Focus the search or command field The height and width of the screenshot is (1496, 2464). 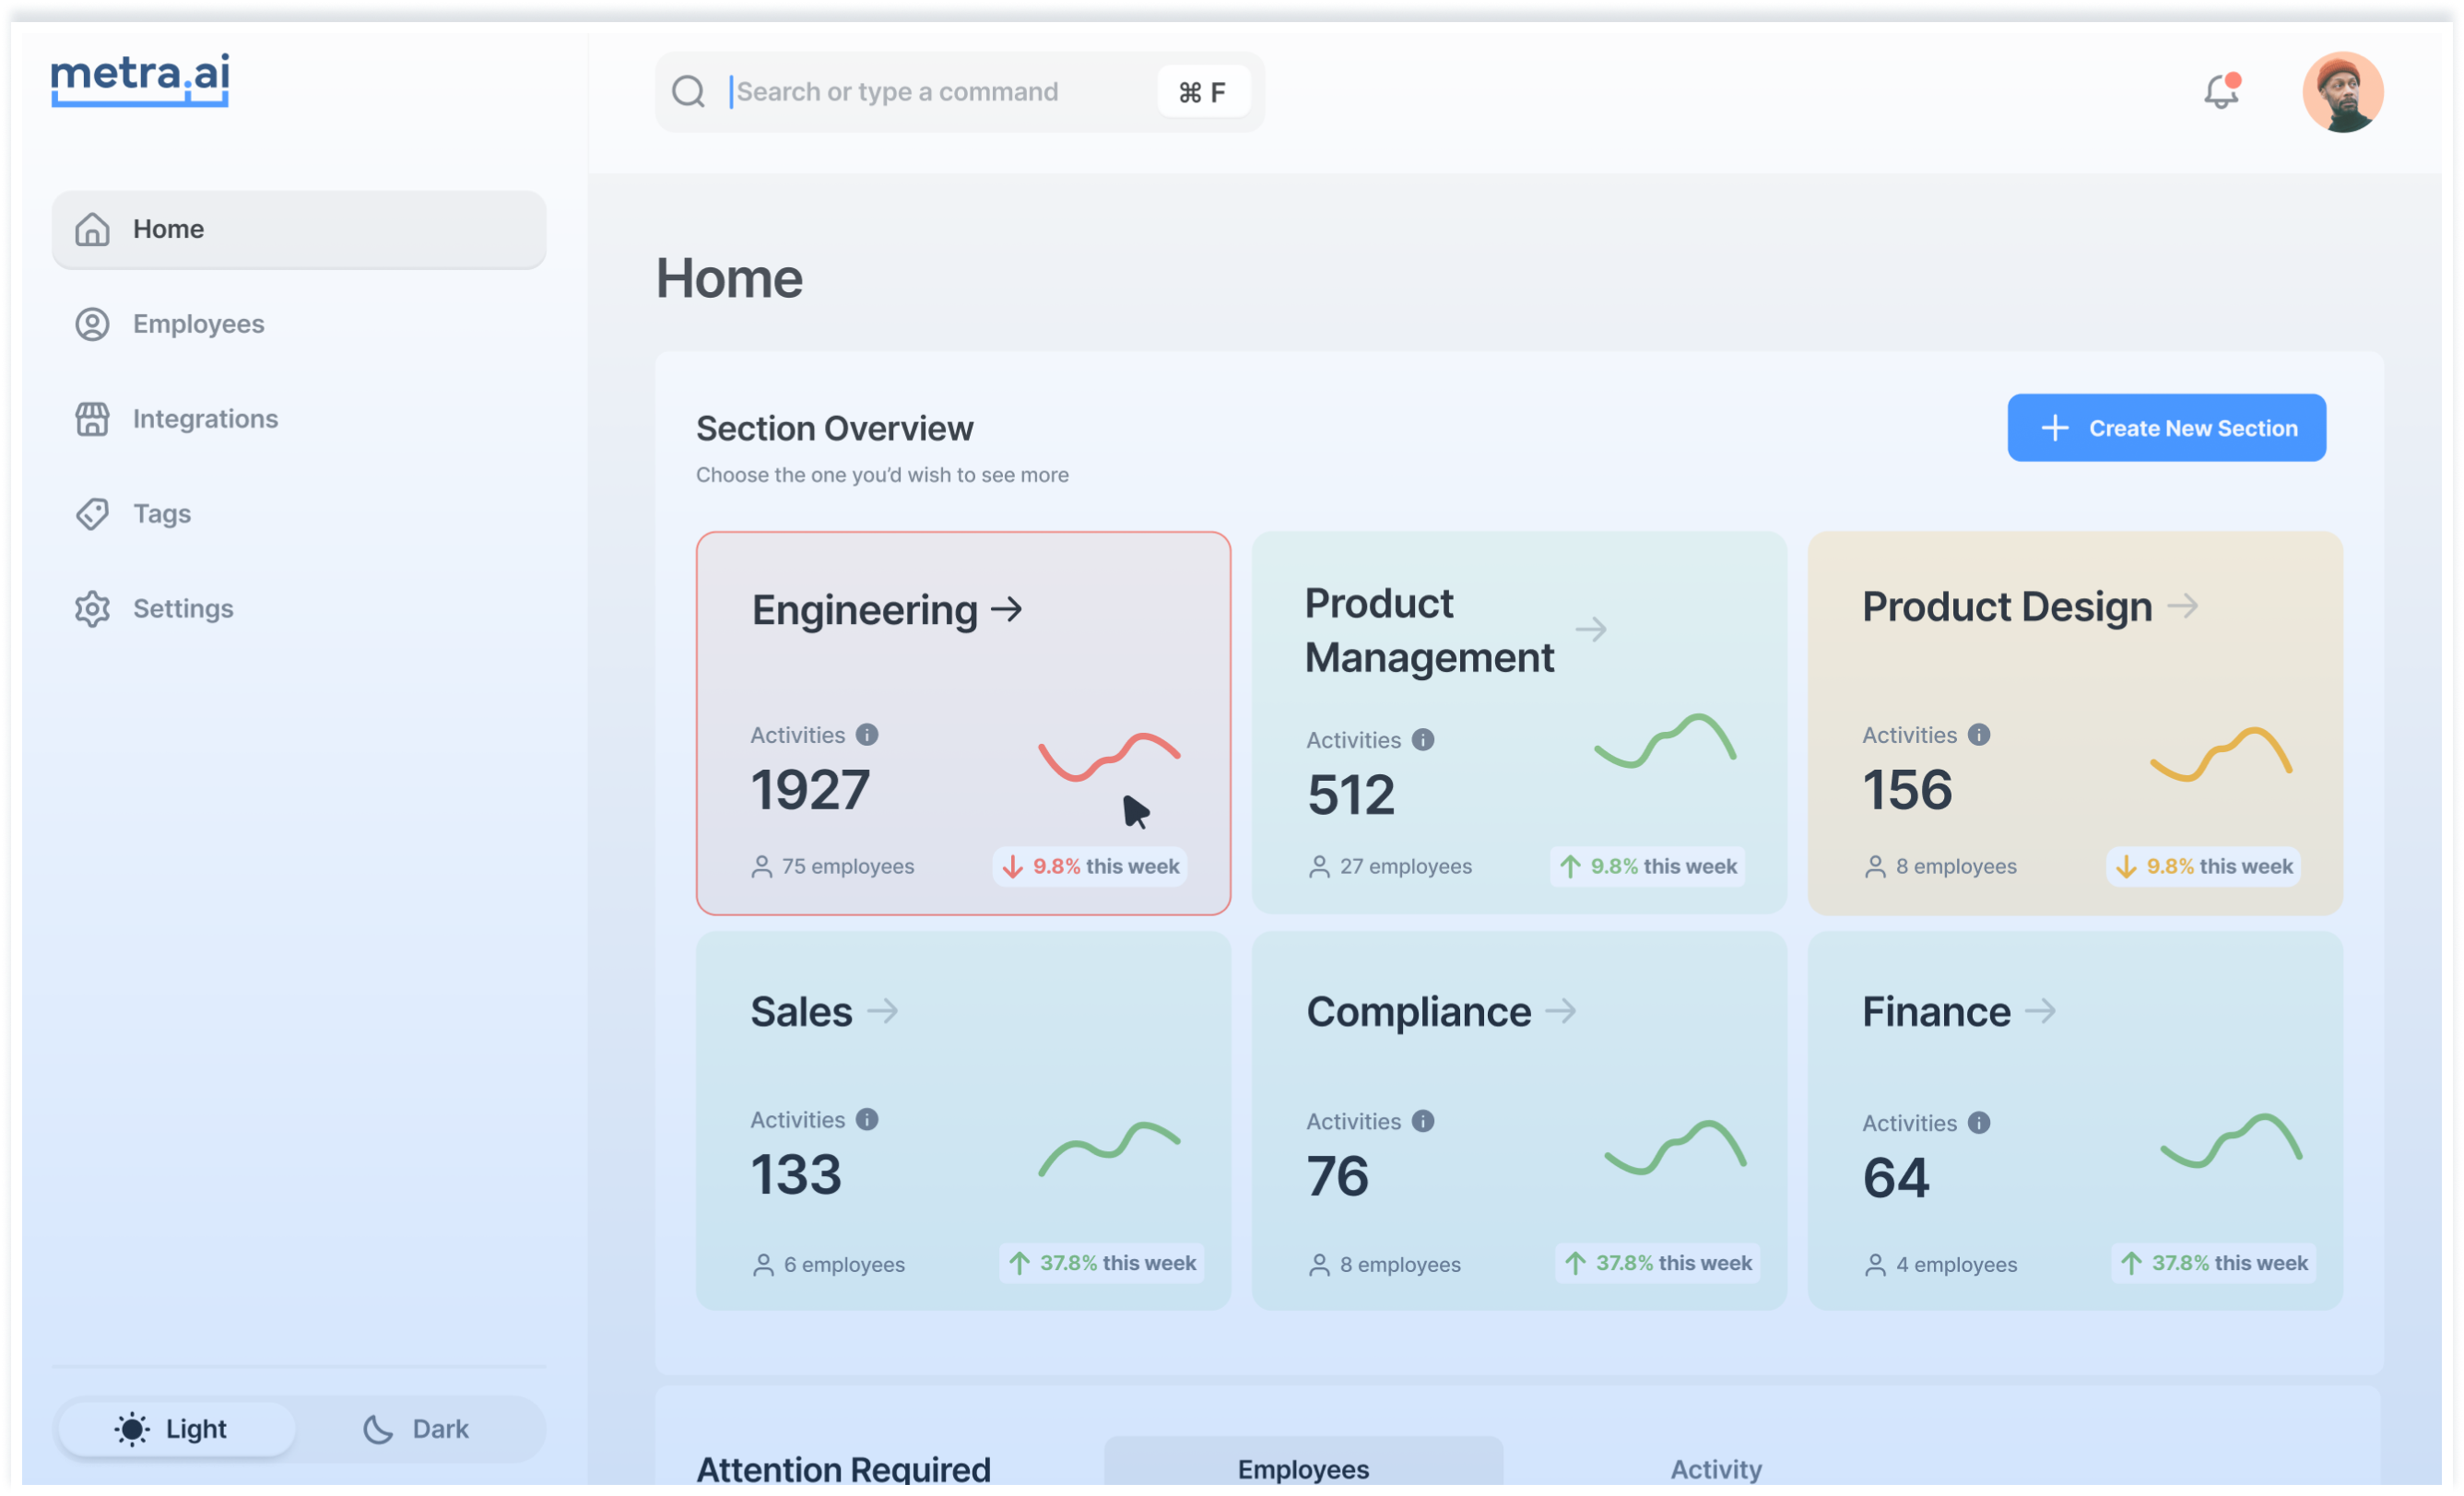940,92
